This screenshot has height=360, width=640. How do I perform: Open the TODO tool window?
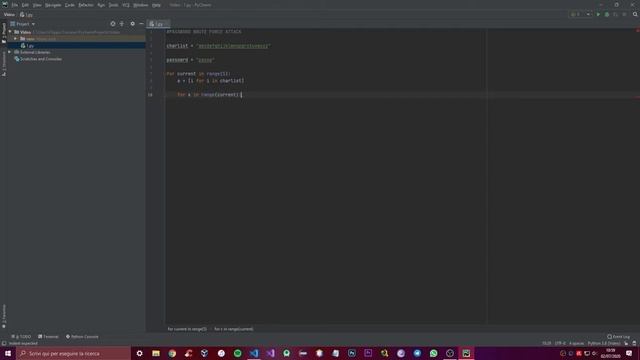pyautogui.click(x=21, y=337)
